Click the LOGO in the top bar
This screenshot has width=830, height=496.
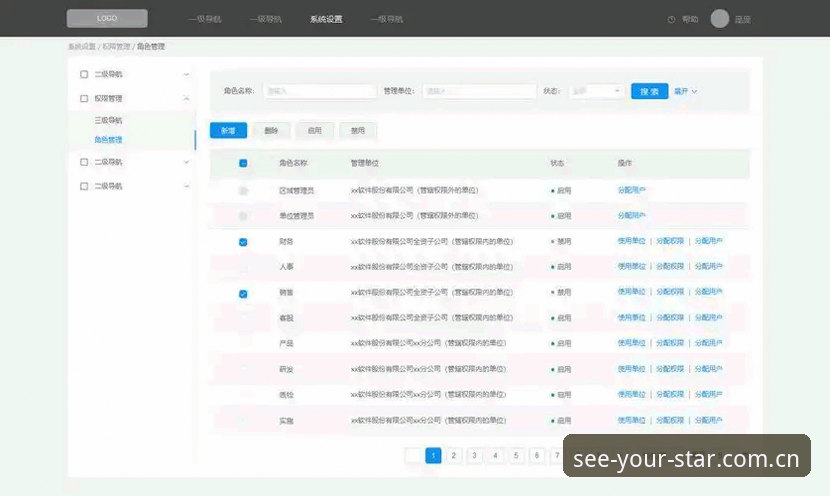(x=107, y=19)
